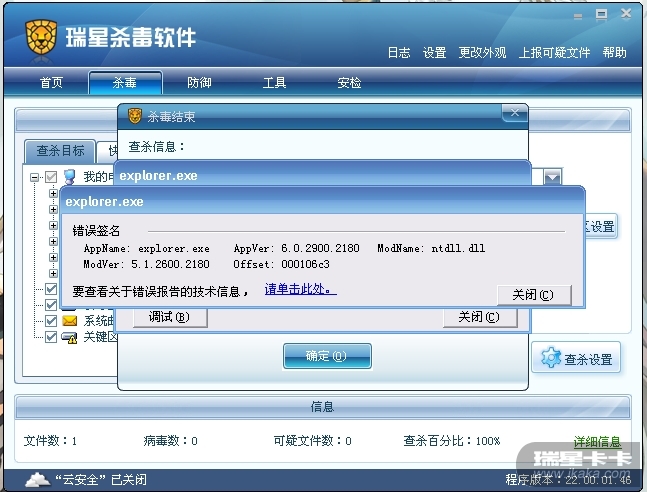Minimize the Rising antivirus main window
647x492 pixels.
[x=578, y=16]
